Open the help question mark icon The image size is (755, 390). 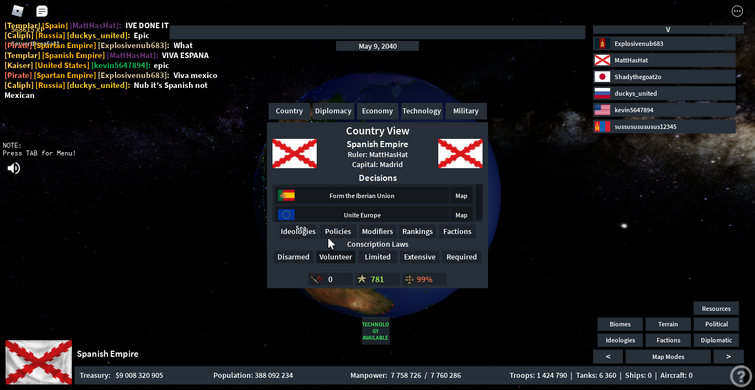point(739,376)
